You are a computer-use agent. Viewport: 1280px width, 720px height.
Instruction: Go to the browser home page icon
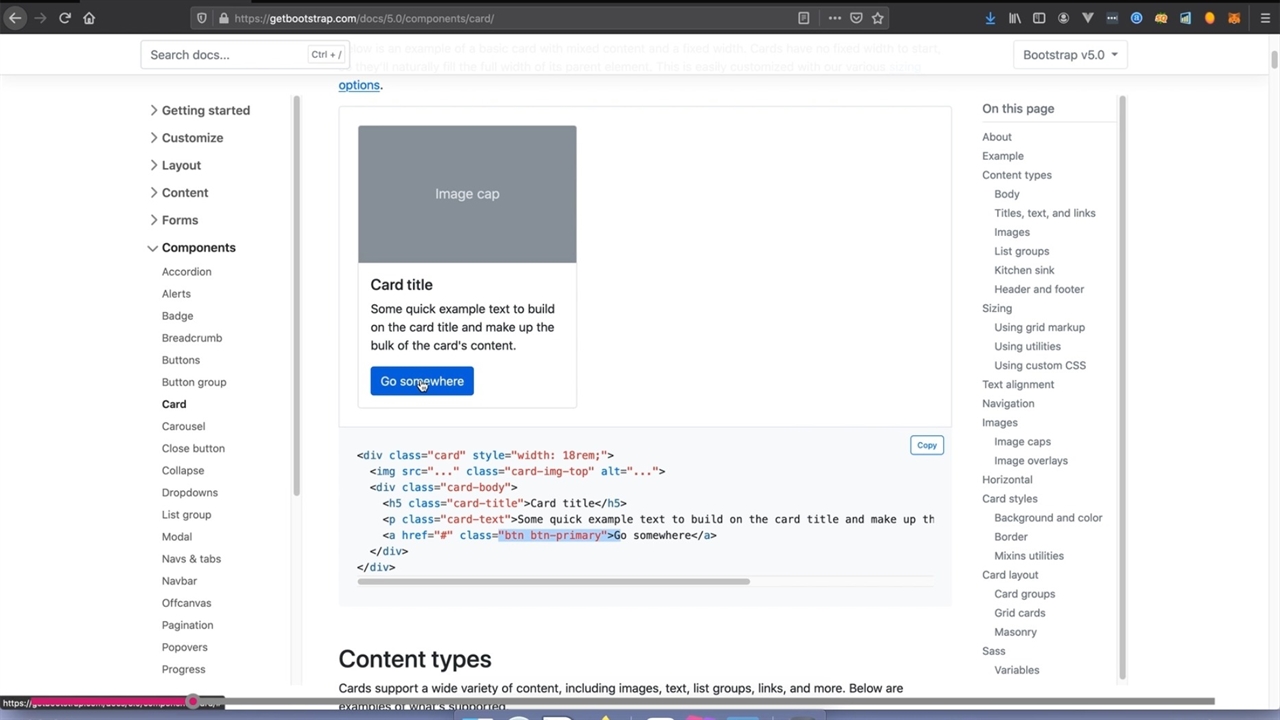click(x=89, y=18)
